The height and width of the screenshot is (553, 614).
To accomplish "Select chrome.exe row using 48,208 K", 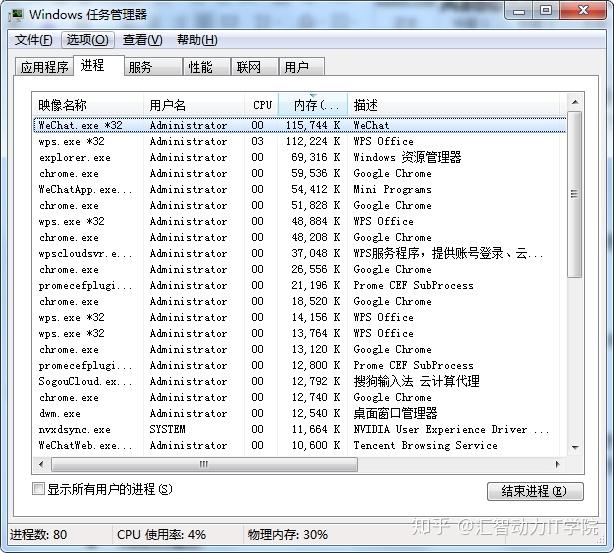I will tap(300, 237).
